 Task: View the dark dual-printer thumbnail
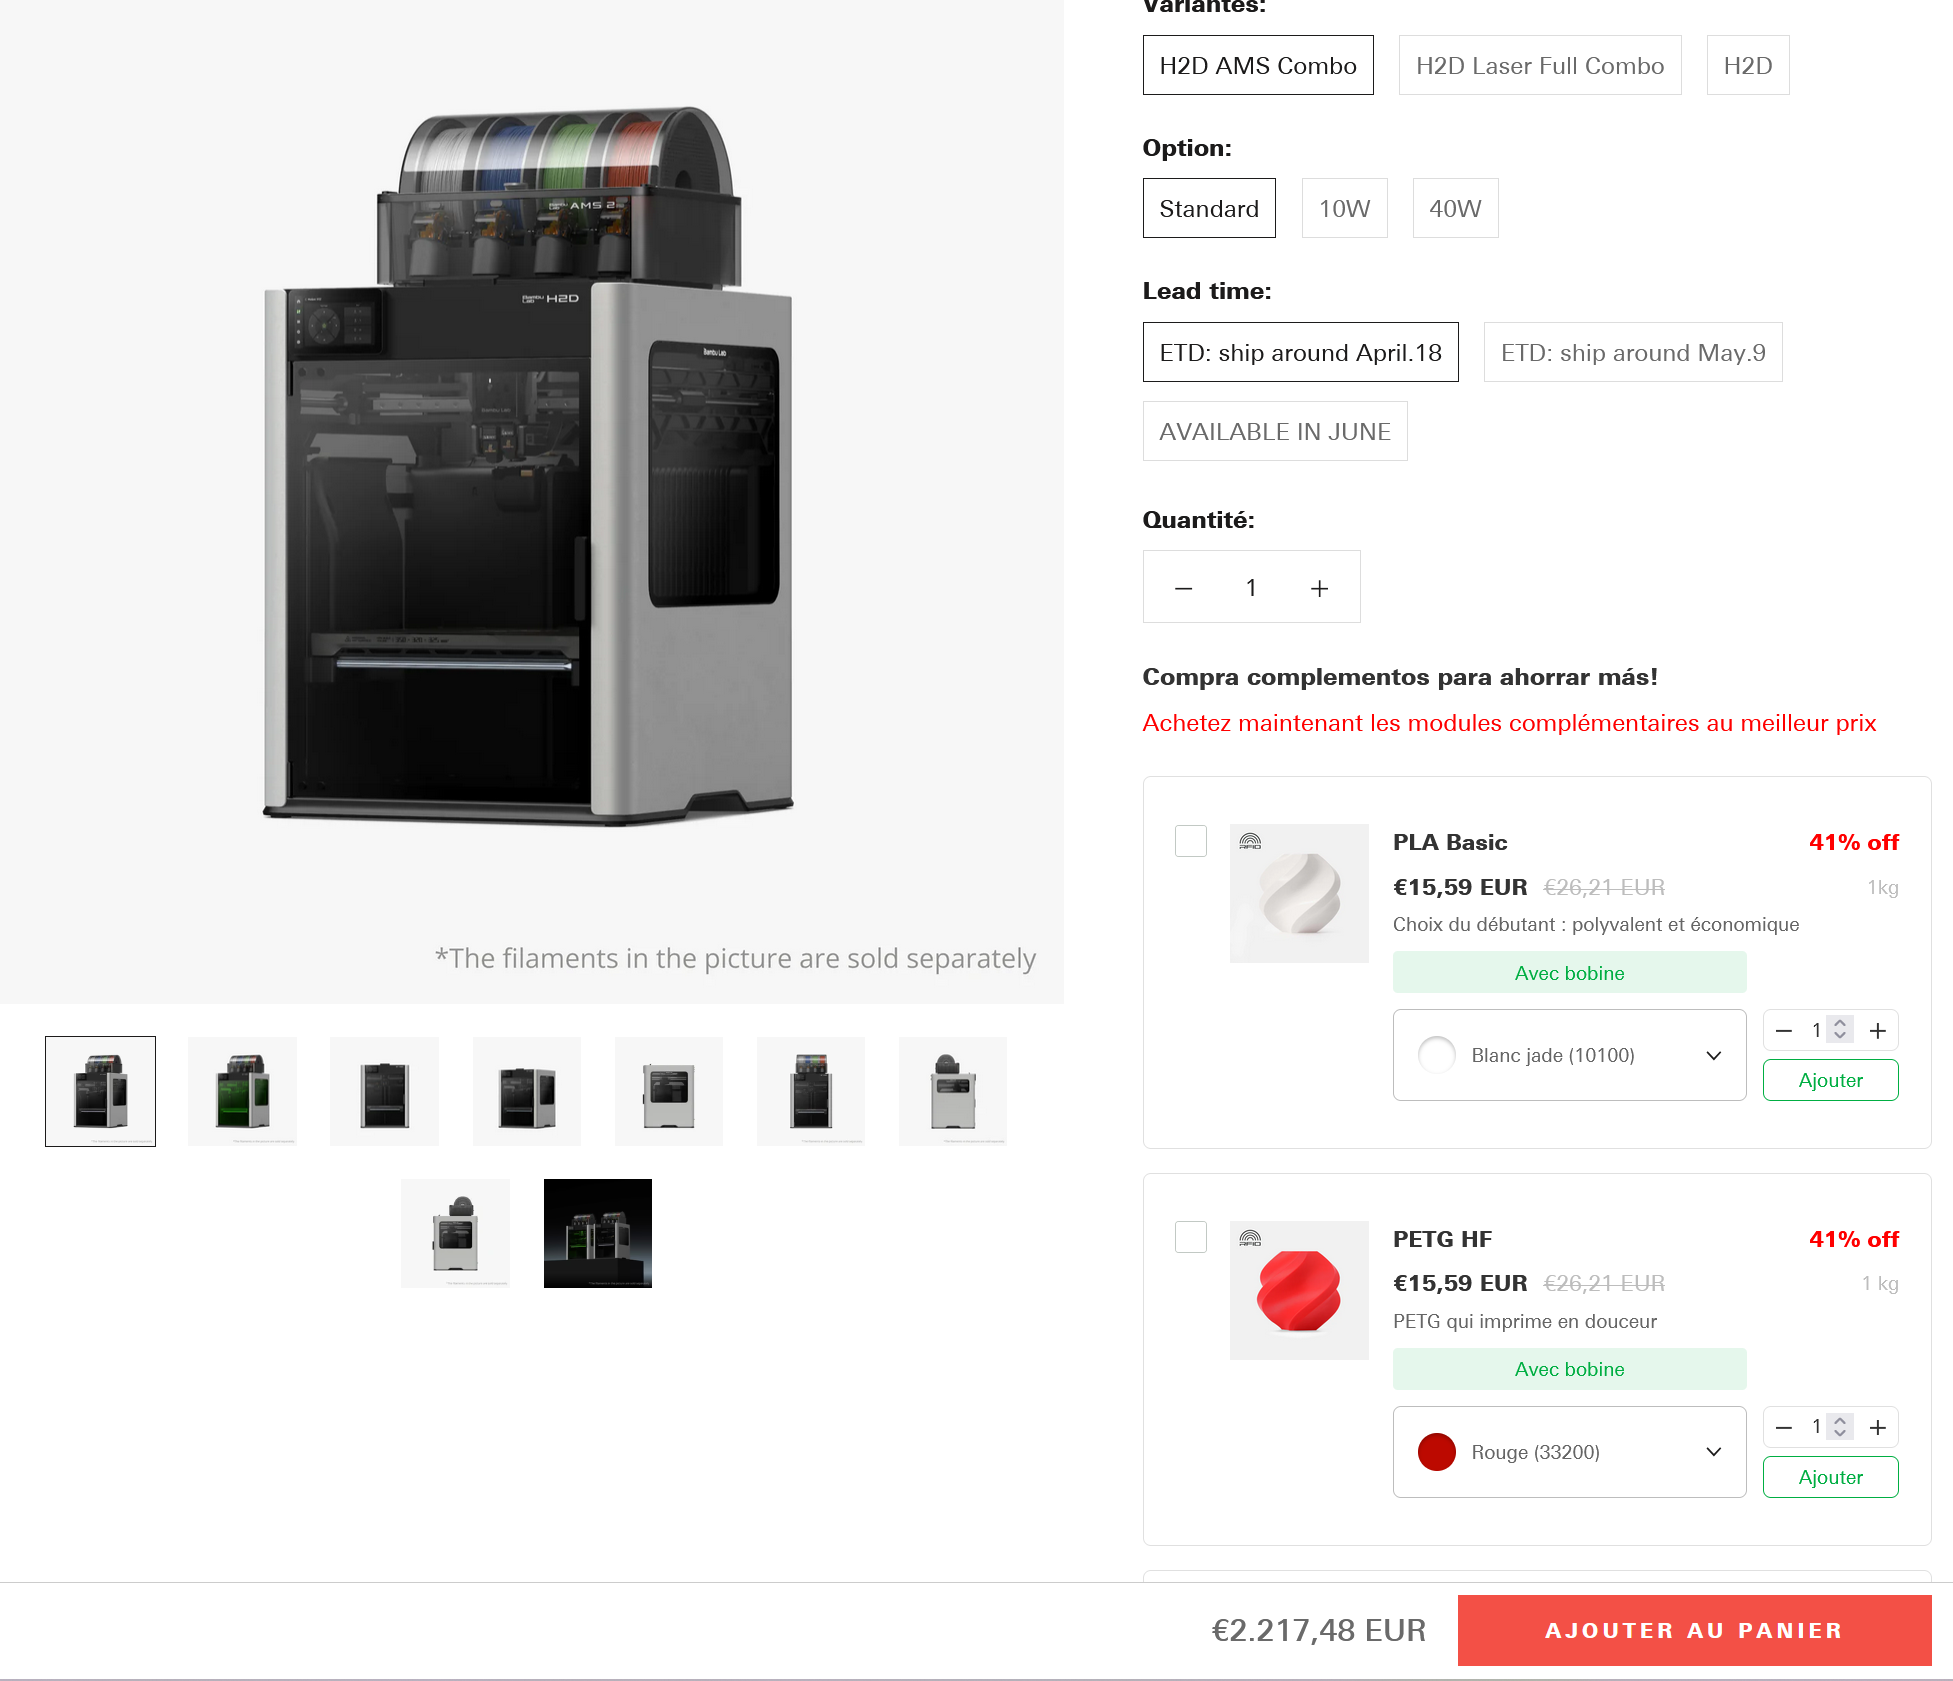[598, 1233]
